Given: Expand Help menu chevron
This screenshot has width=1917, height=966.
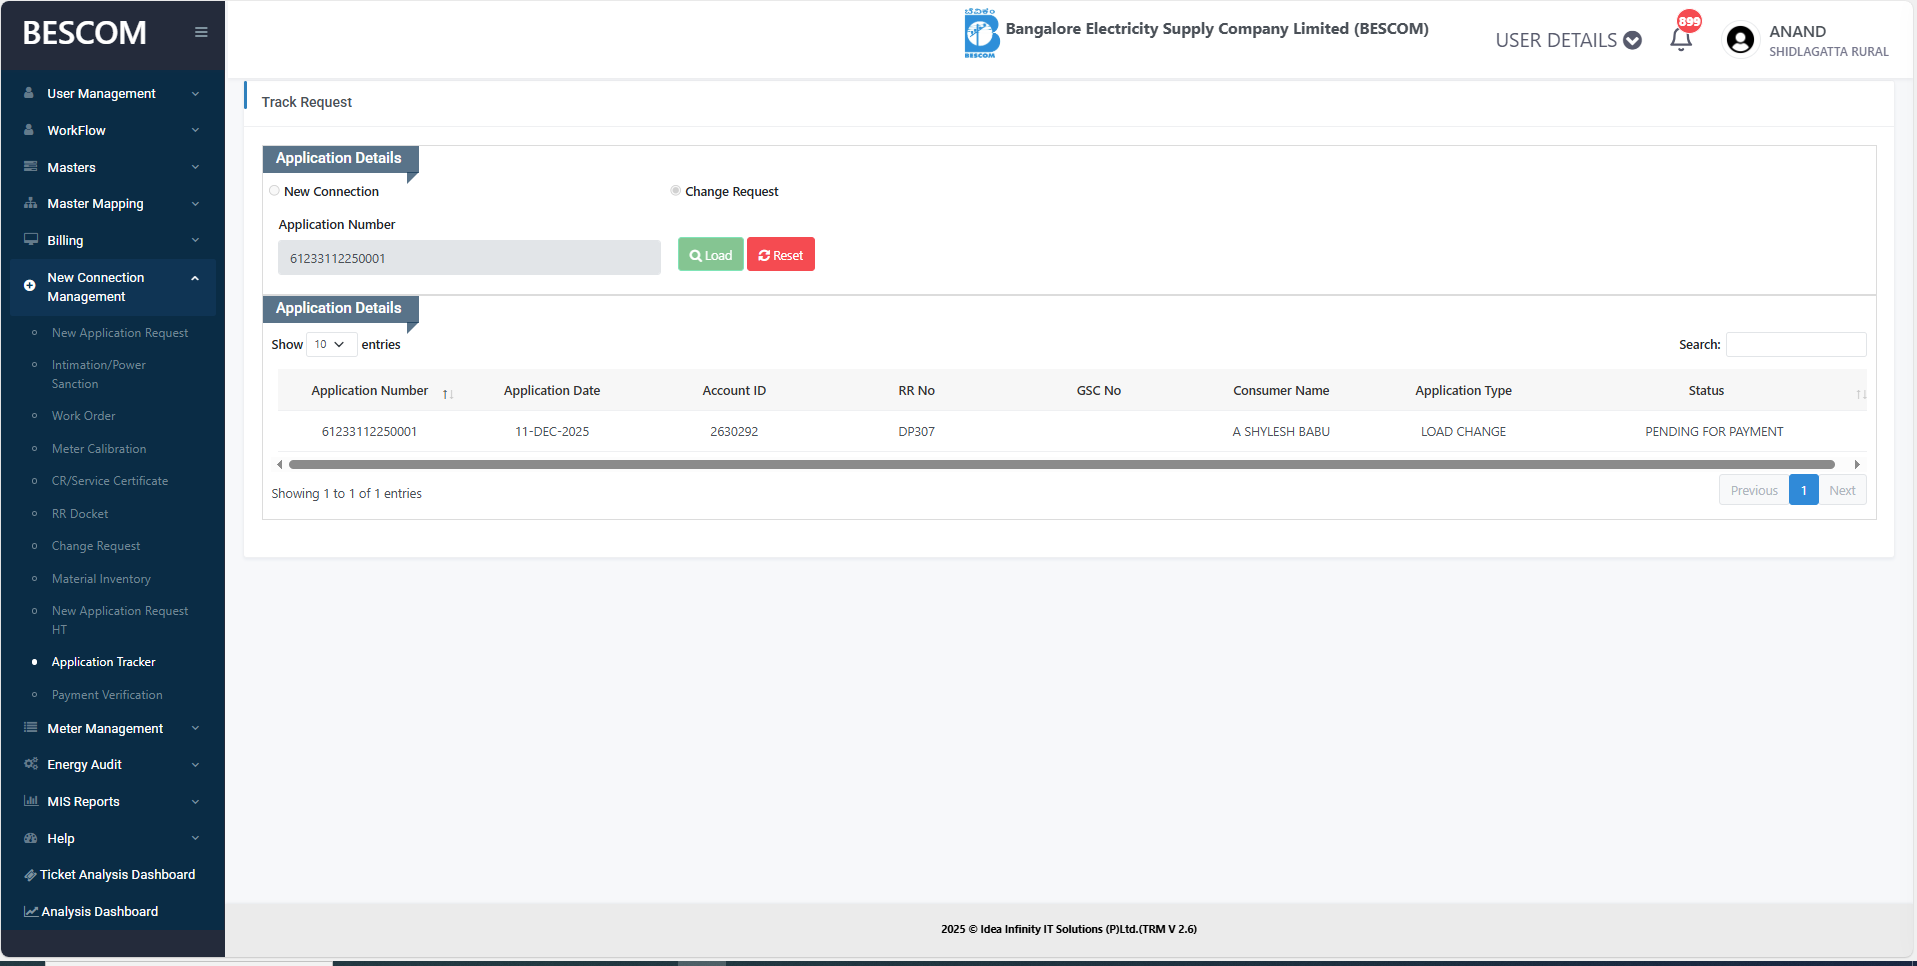Looking at the screenshot, I should point(195,838).
